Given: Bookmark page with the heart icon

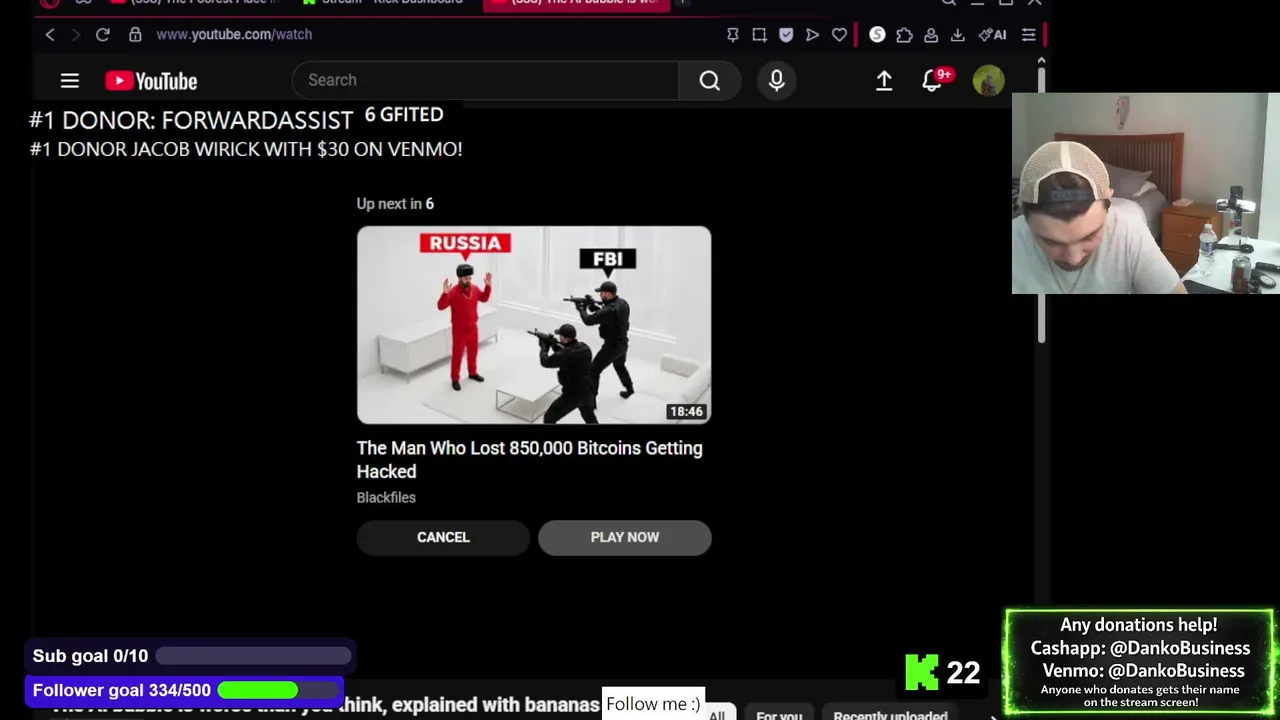Looking at the screenshot, I should tap(839, 35).
